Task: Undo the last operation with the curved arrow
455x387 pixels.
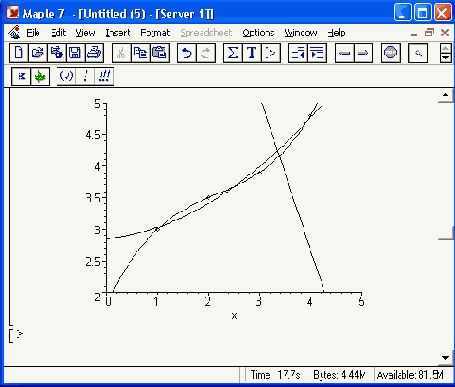Action: [x=187, y=53]
